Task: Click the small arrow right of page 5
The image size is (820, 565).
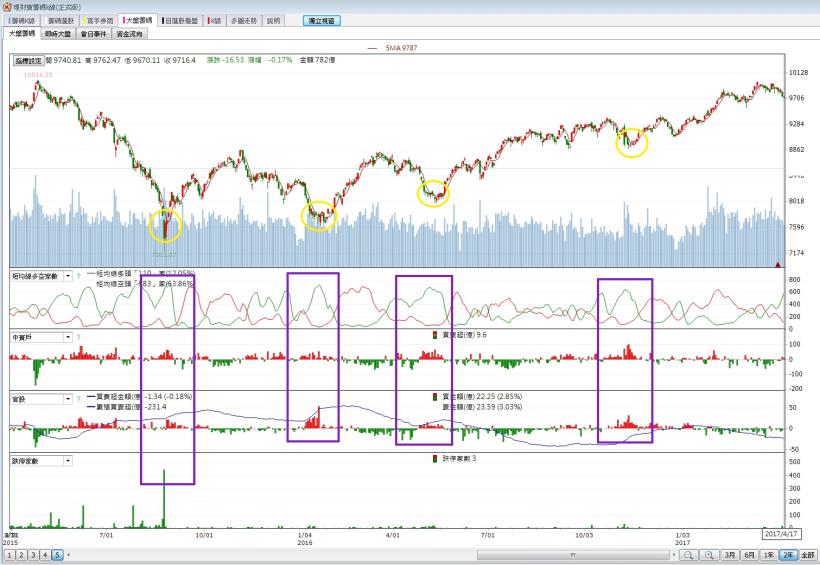Action: click(69, 555)
